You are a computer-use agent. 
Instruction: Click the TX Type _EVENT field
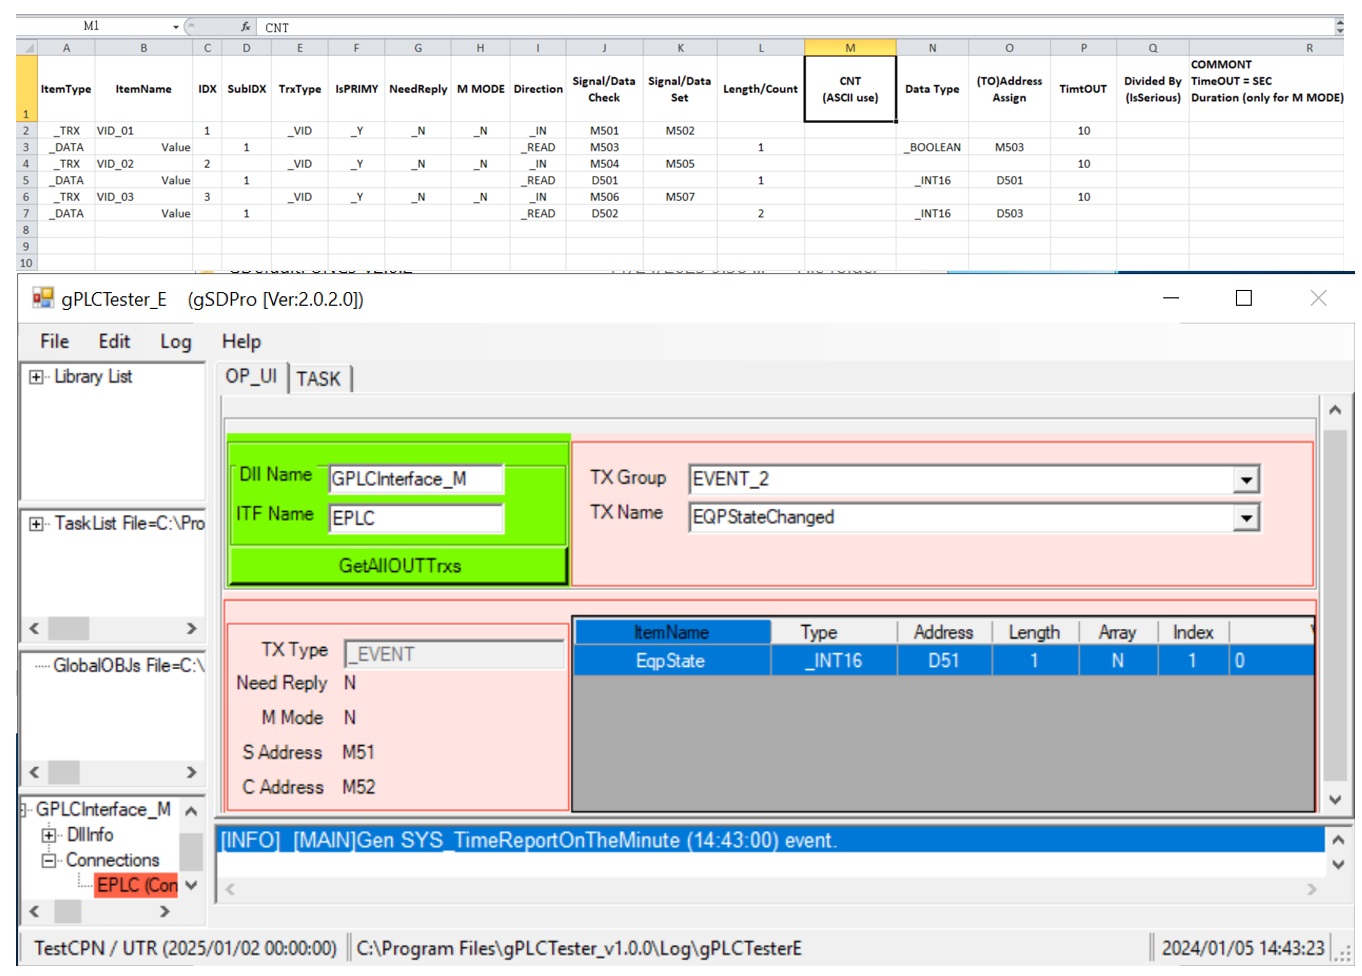(x=454, y=654)
